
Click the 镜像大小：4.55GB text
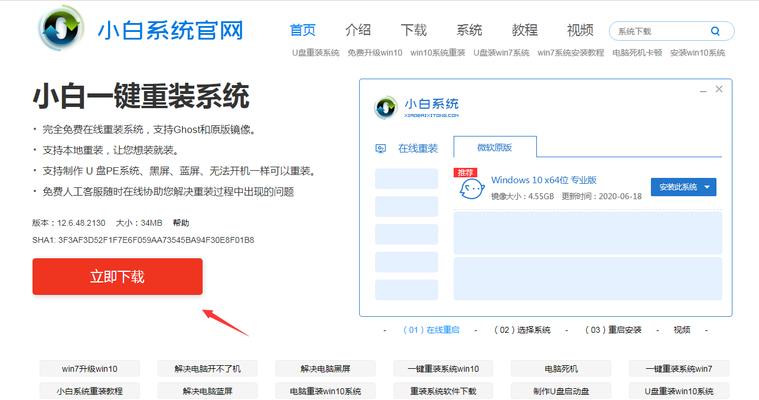click(x=522, y=196)
